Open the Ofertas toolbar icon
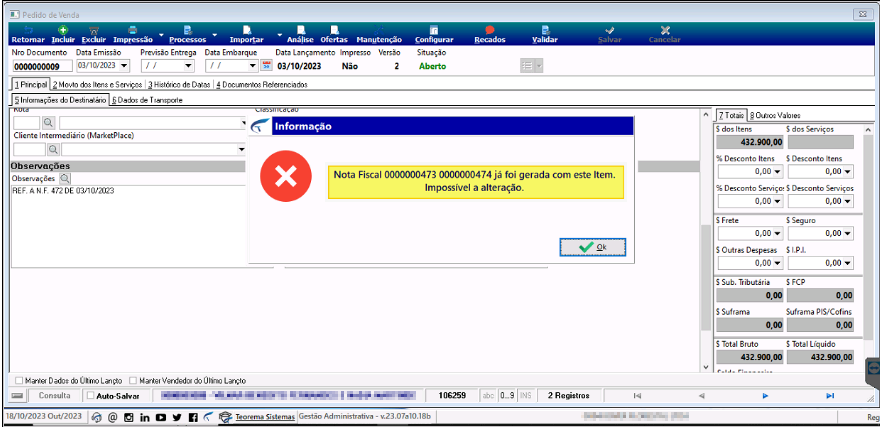The width and height of the screenshot is (880, 427). (x=334, y=30)
